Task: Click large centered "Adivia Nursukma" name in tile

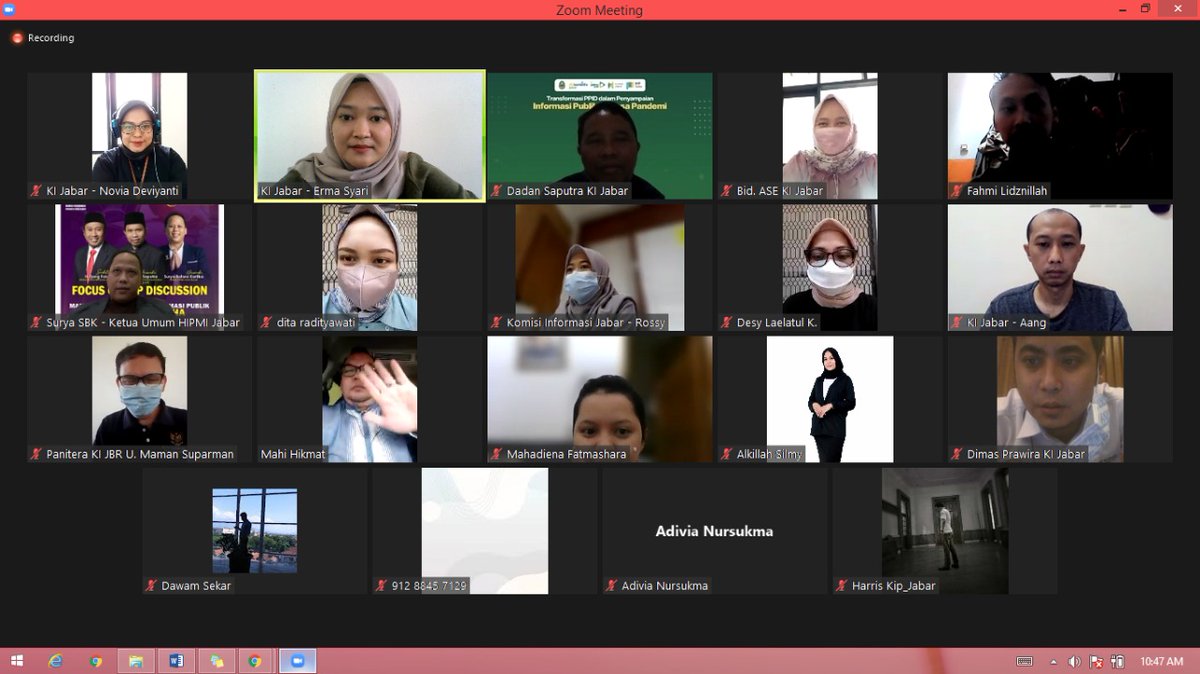Action: 714,531
